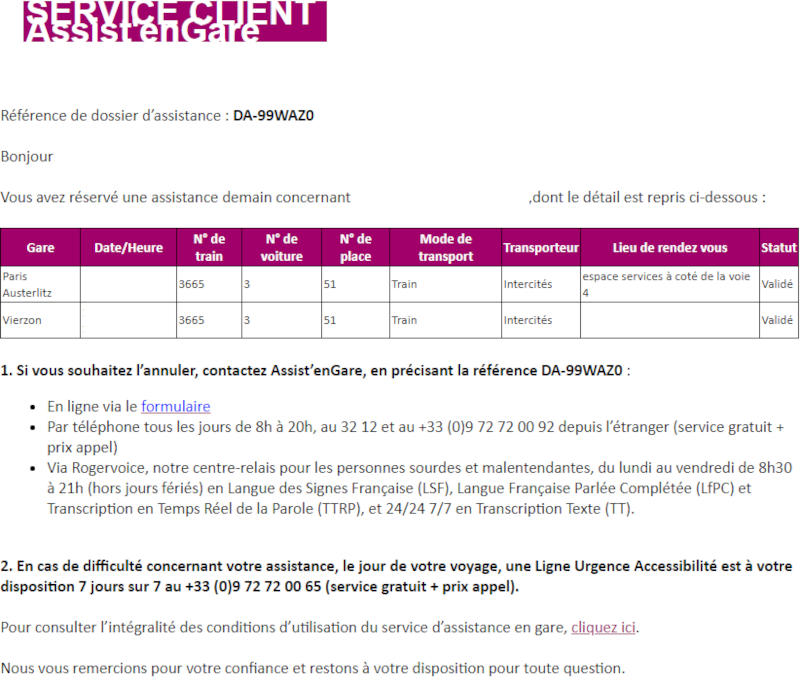The image size is (800, 685).
Task: Click Validé status in Paris Austerlitz row
Action: (x=777, y=284)
